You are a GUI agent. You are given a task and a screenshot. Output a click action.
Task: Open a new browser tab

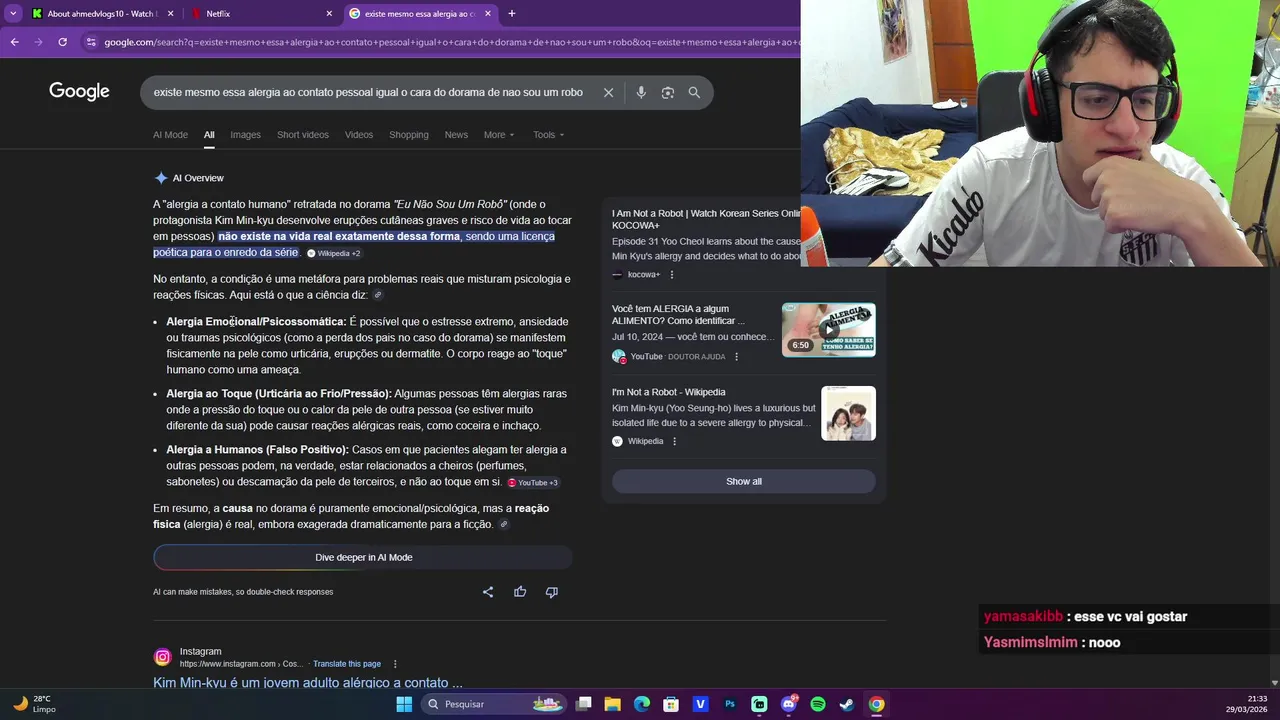point(512,14)
